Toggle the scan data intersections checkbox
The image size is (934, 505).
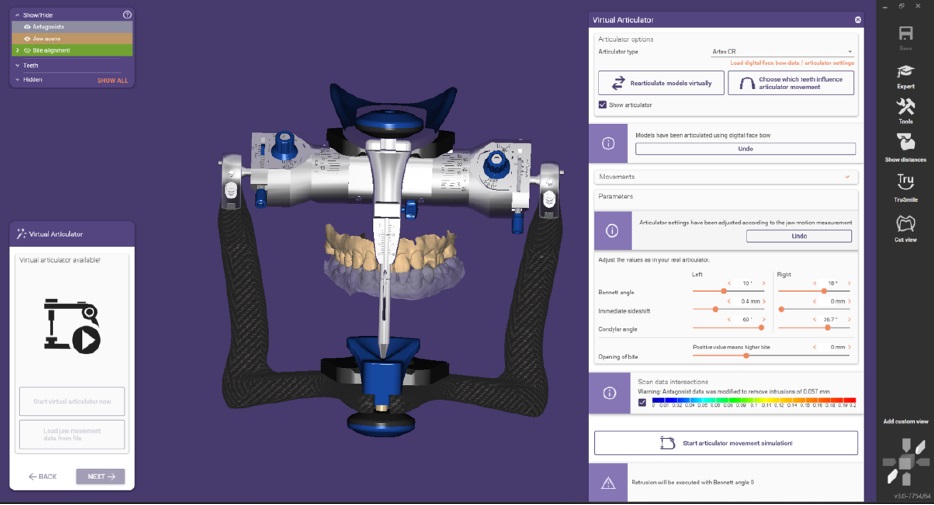(642, 402)
